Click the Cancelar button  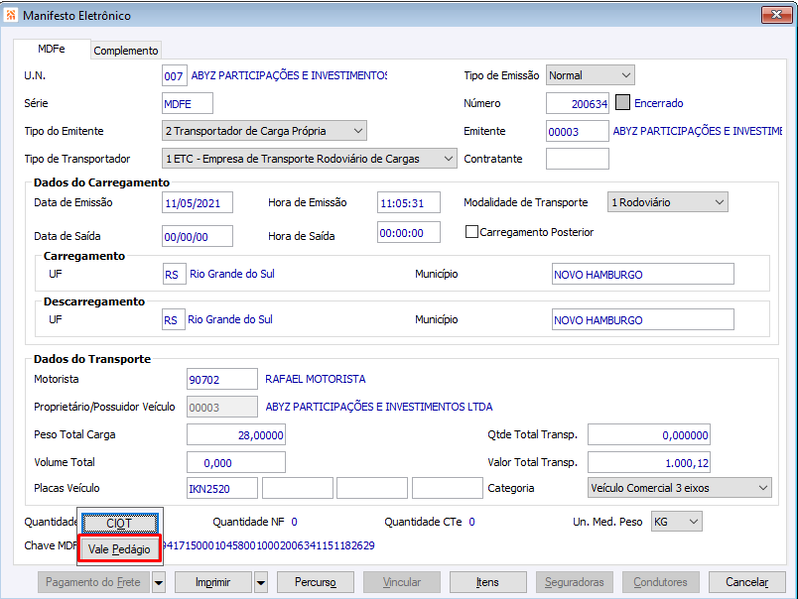pos(747,582)
